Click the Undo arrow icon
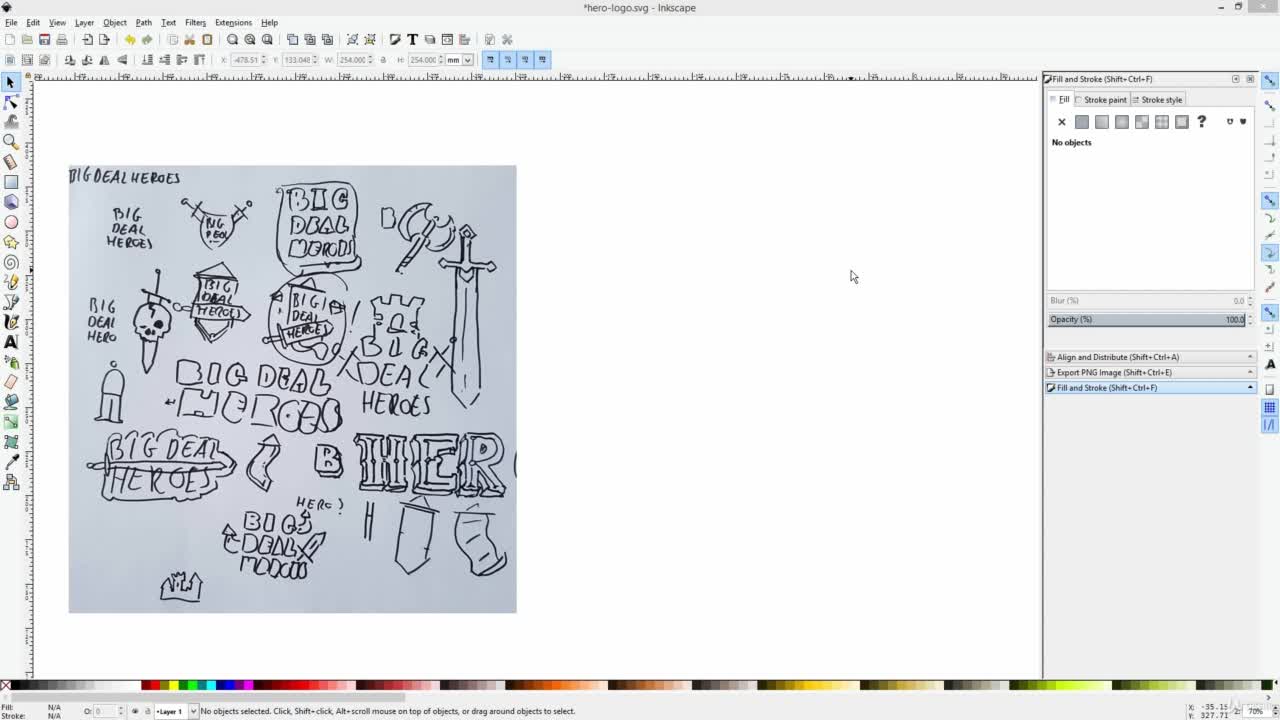 point(129,39)
